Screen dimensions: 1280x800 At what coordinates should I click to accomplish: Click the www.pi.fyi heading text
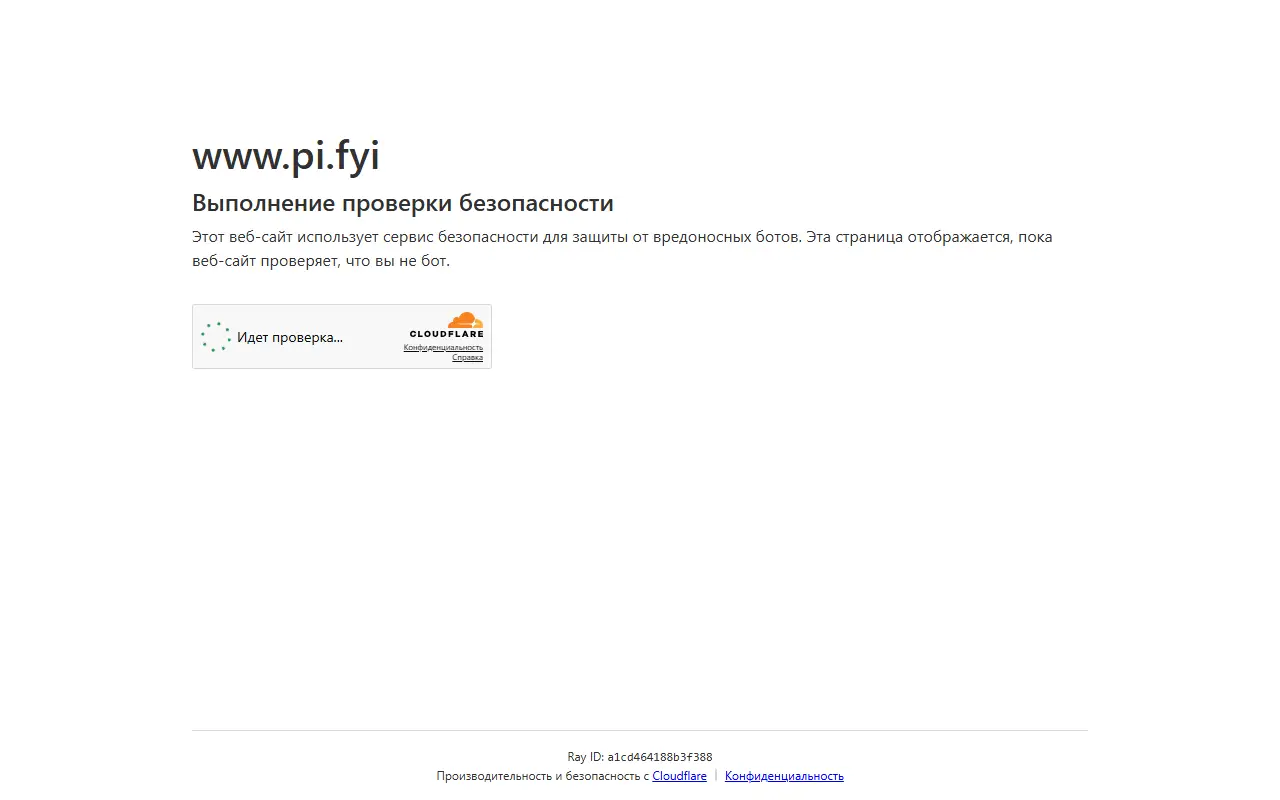[286, 156]
